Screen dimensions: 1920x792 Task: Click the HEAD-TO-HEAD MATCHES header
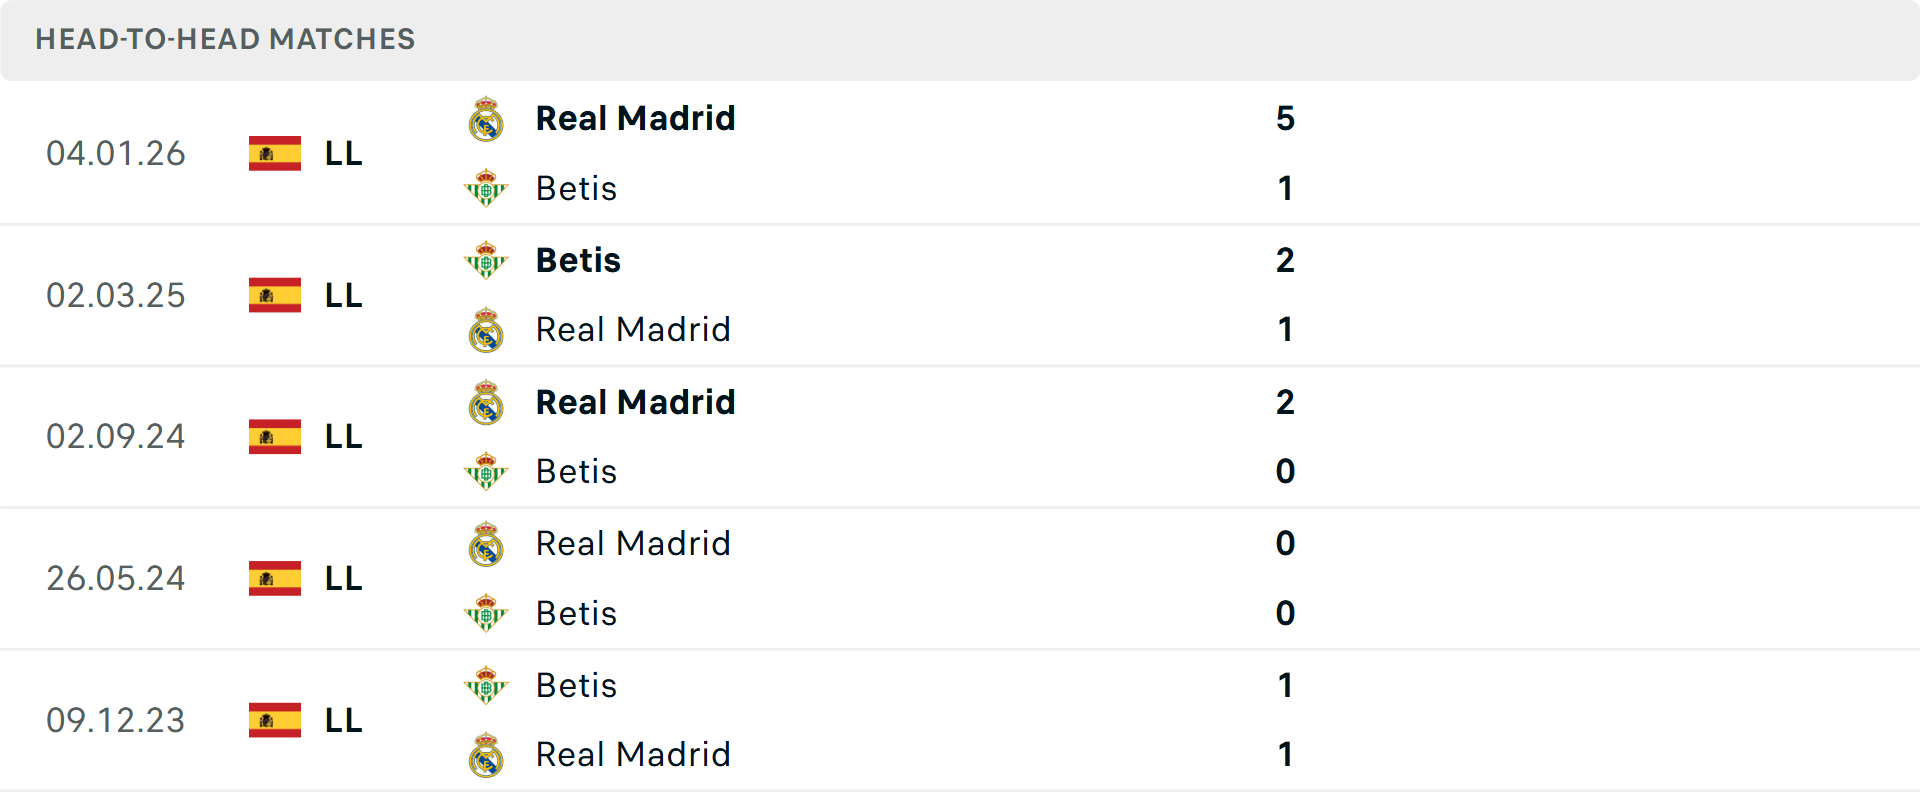click(x=225, y=39)
